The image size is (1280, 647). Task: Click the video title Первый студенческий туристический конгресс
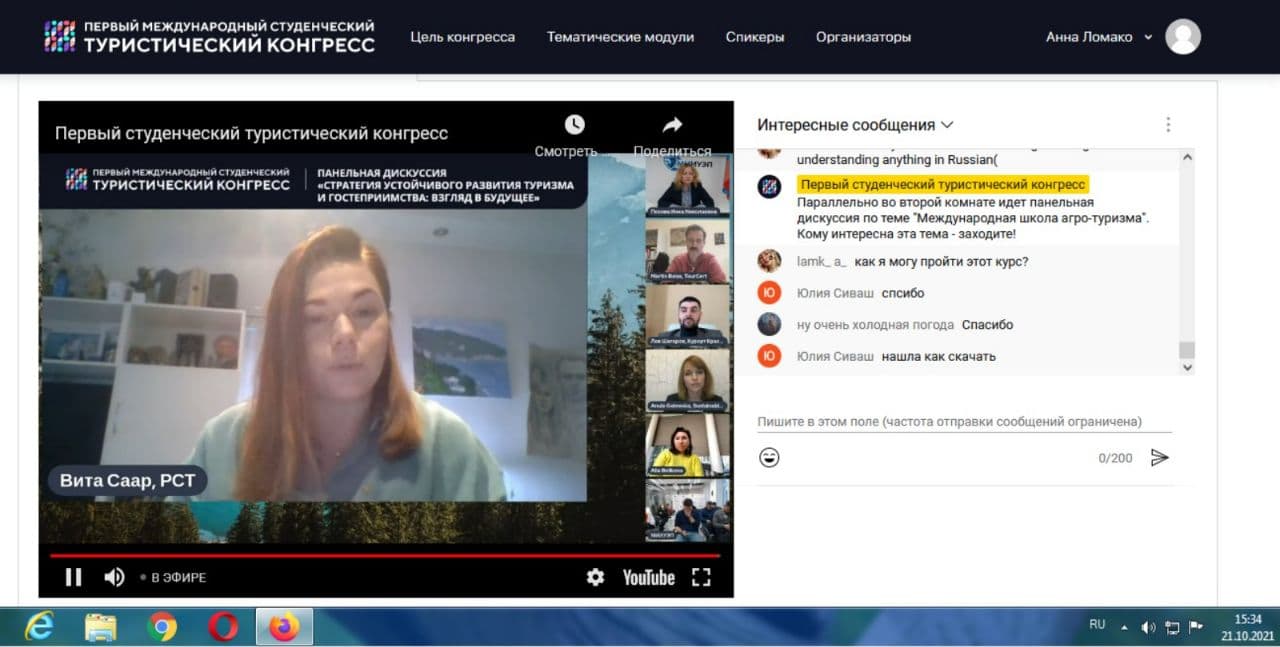point(251,133)
